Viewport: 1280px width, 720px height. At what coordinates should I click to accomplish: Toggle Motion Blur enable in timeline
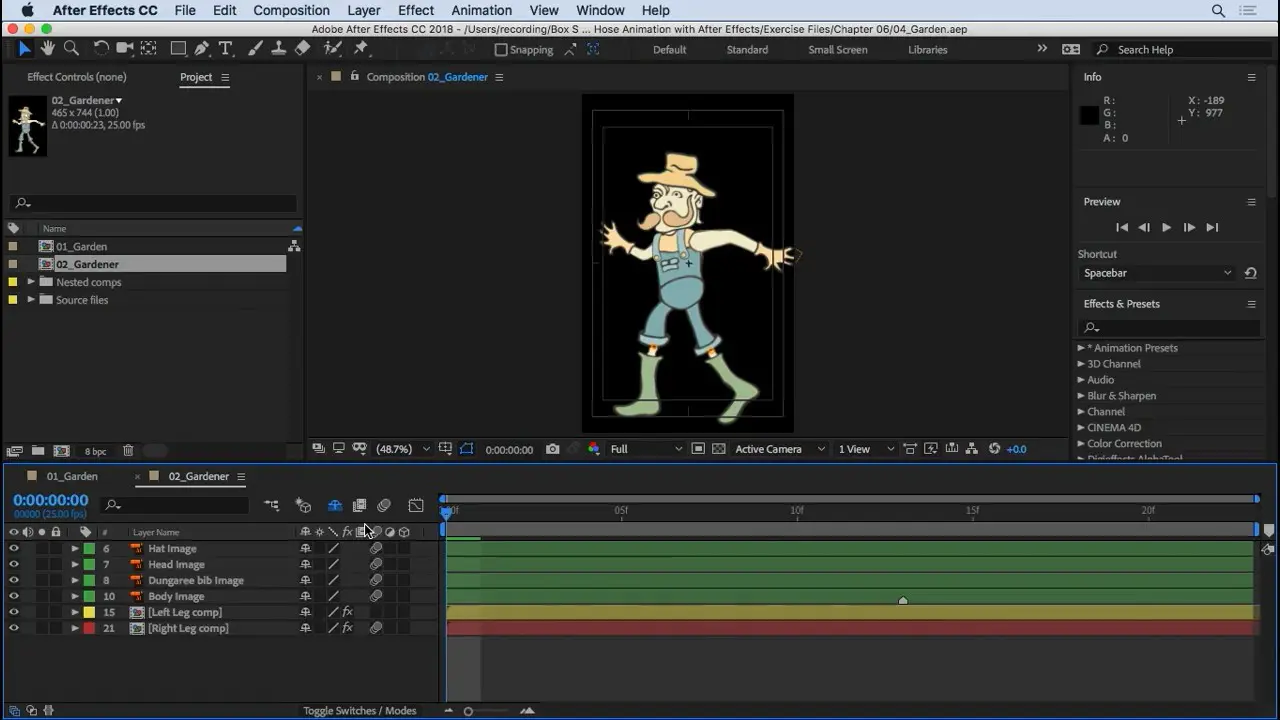pos(384,505)
